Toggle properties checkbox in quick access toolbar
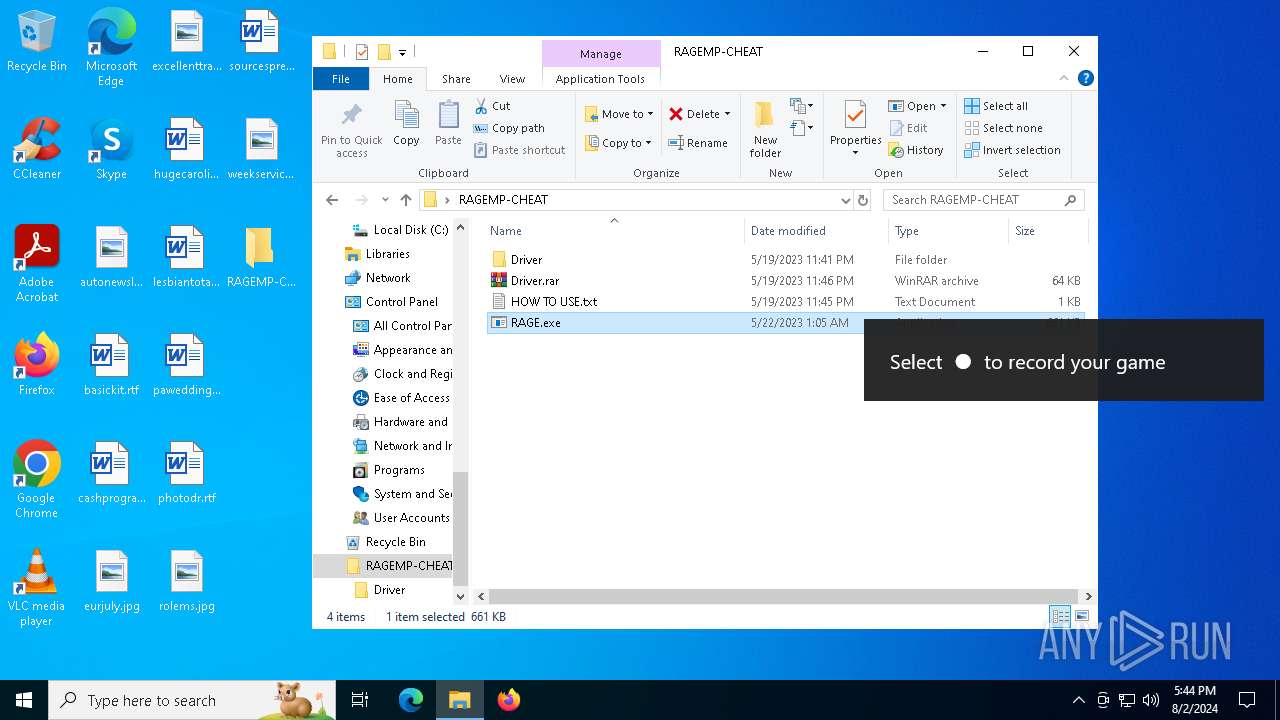1280x720 pixels. [362, 52]
